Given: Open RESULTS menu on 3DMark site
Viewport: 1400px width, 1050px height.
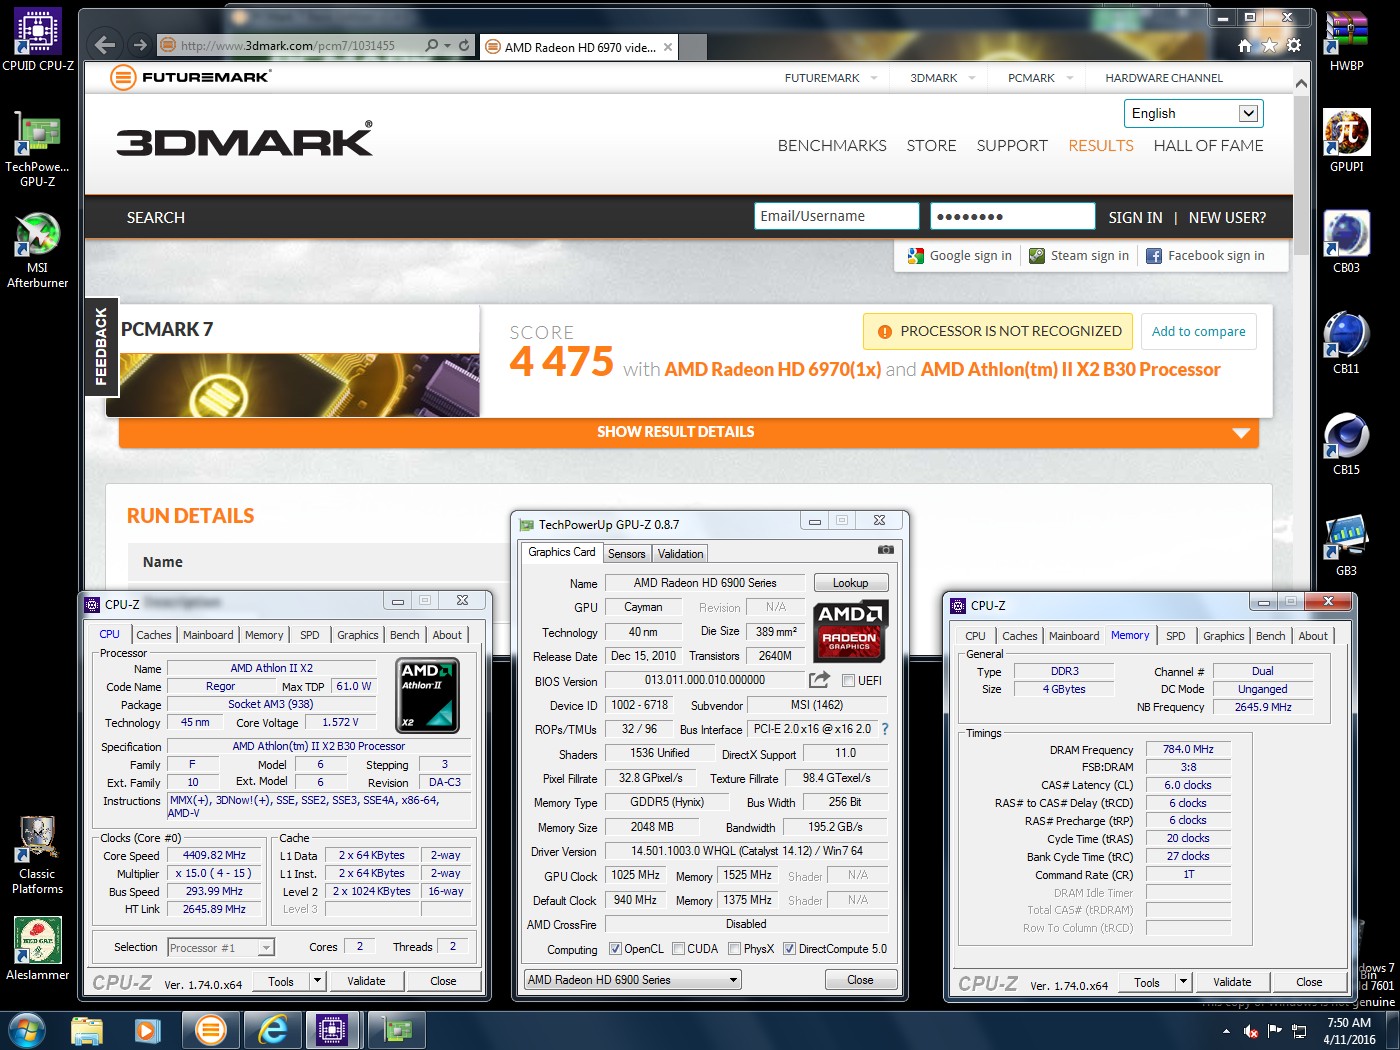Looking at the screenshot, I should click(1101, 146).
